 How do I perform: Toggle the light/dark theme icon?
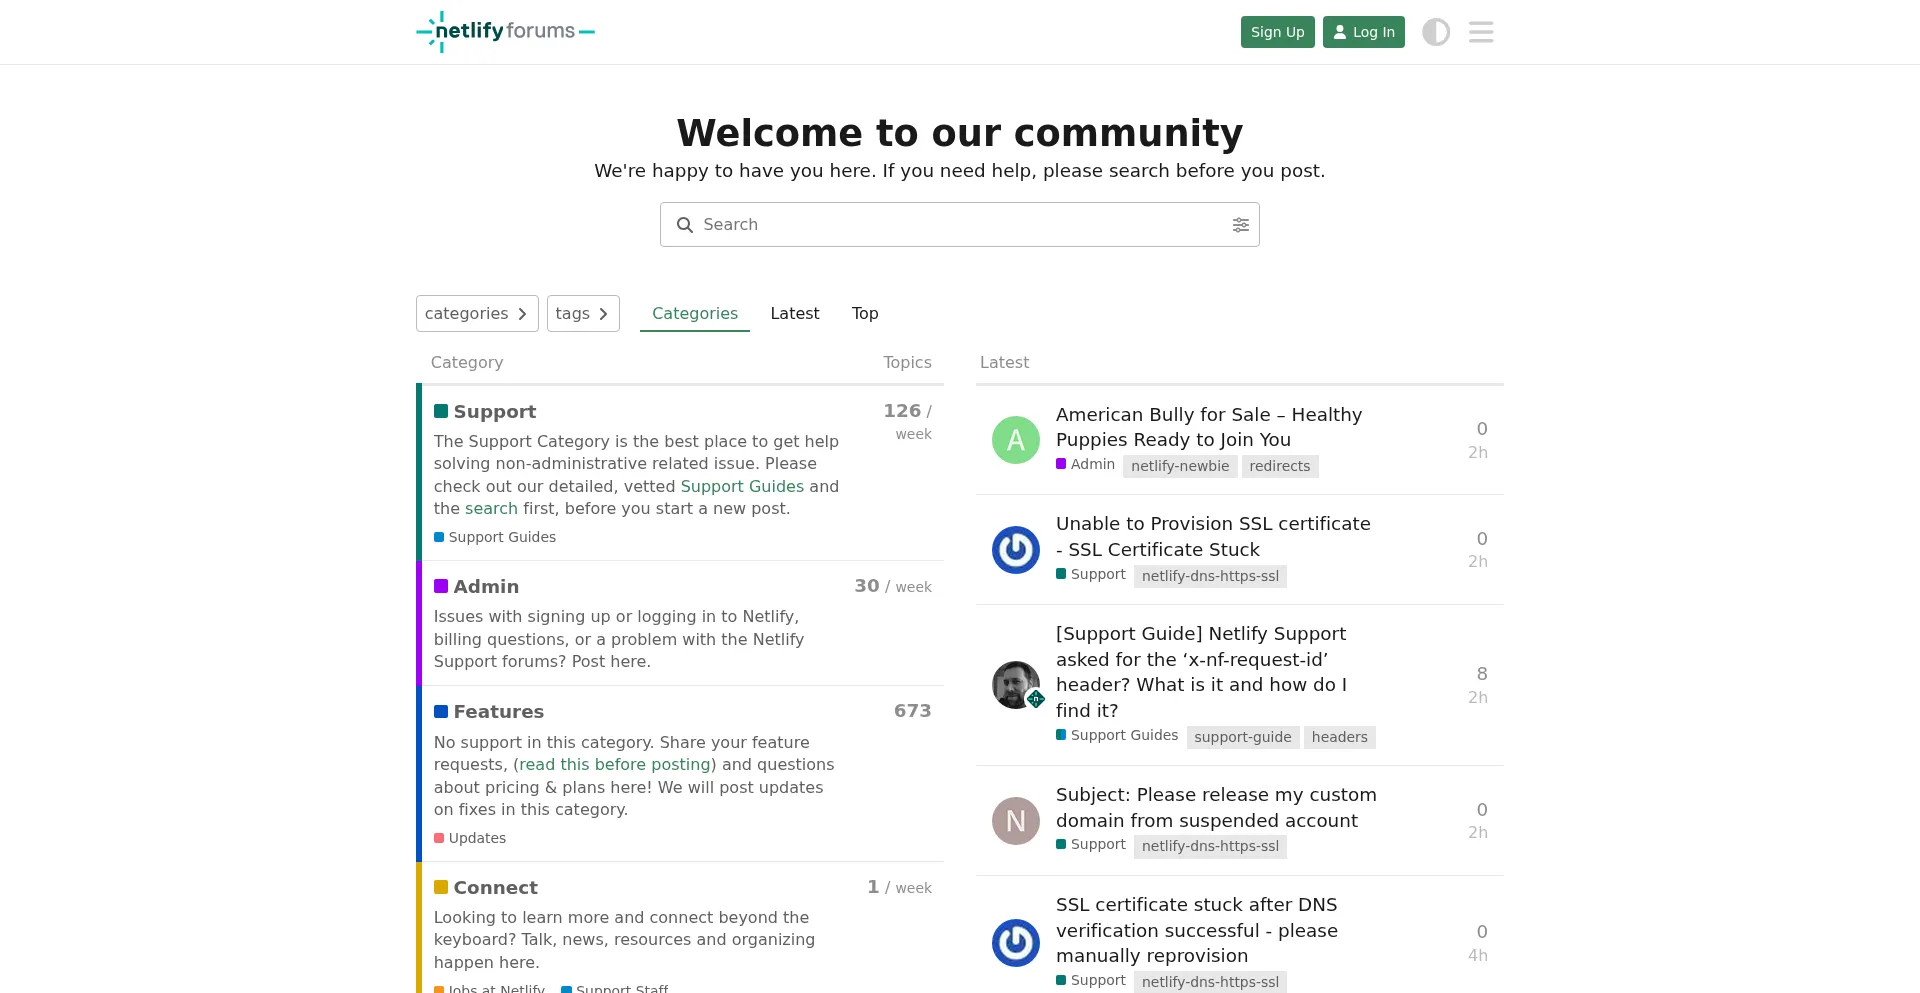point(1436,32)
